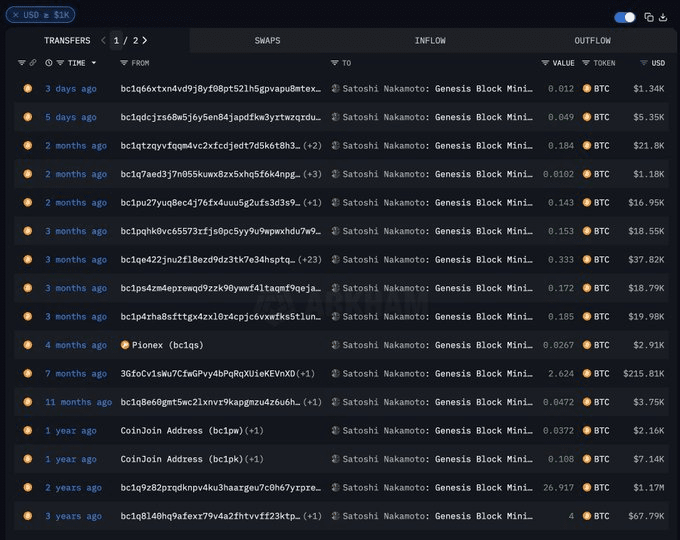The height and width of the screenshot is (540, 680).
Task: Remove the USD ≥ $1K filter chip
Action: point(16,15)
